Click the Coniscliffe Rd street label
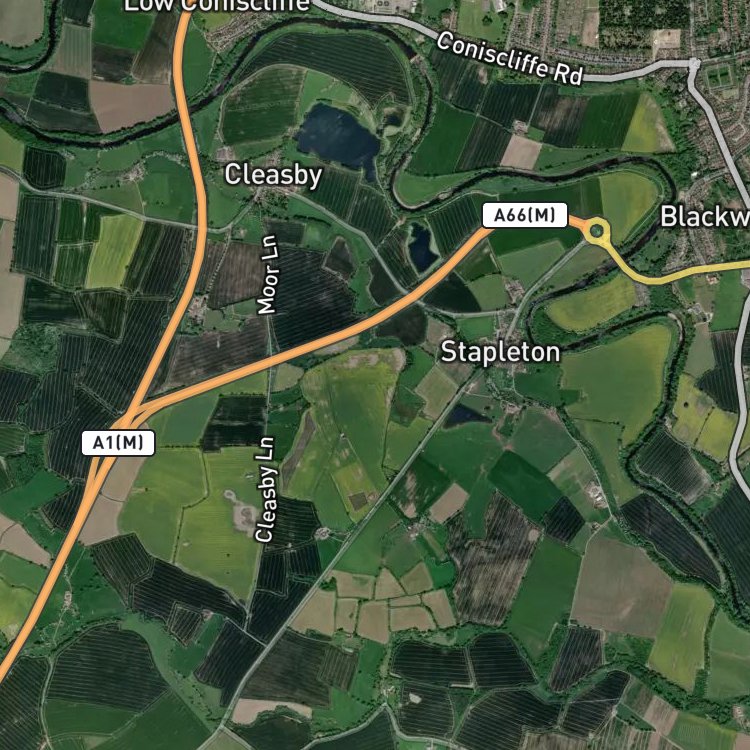 pyautogui.click(x=510, y=58)
